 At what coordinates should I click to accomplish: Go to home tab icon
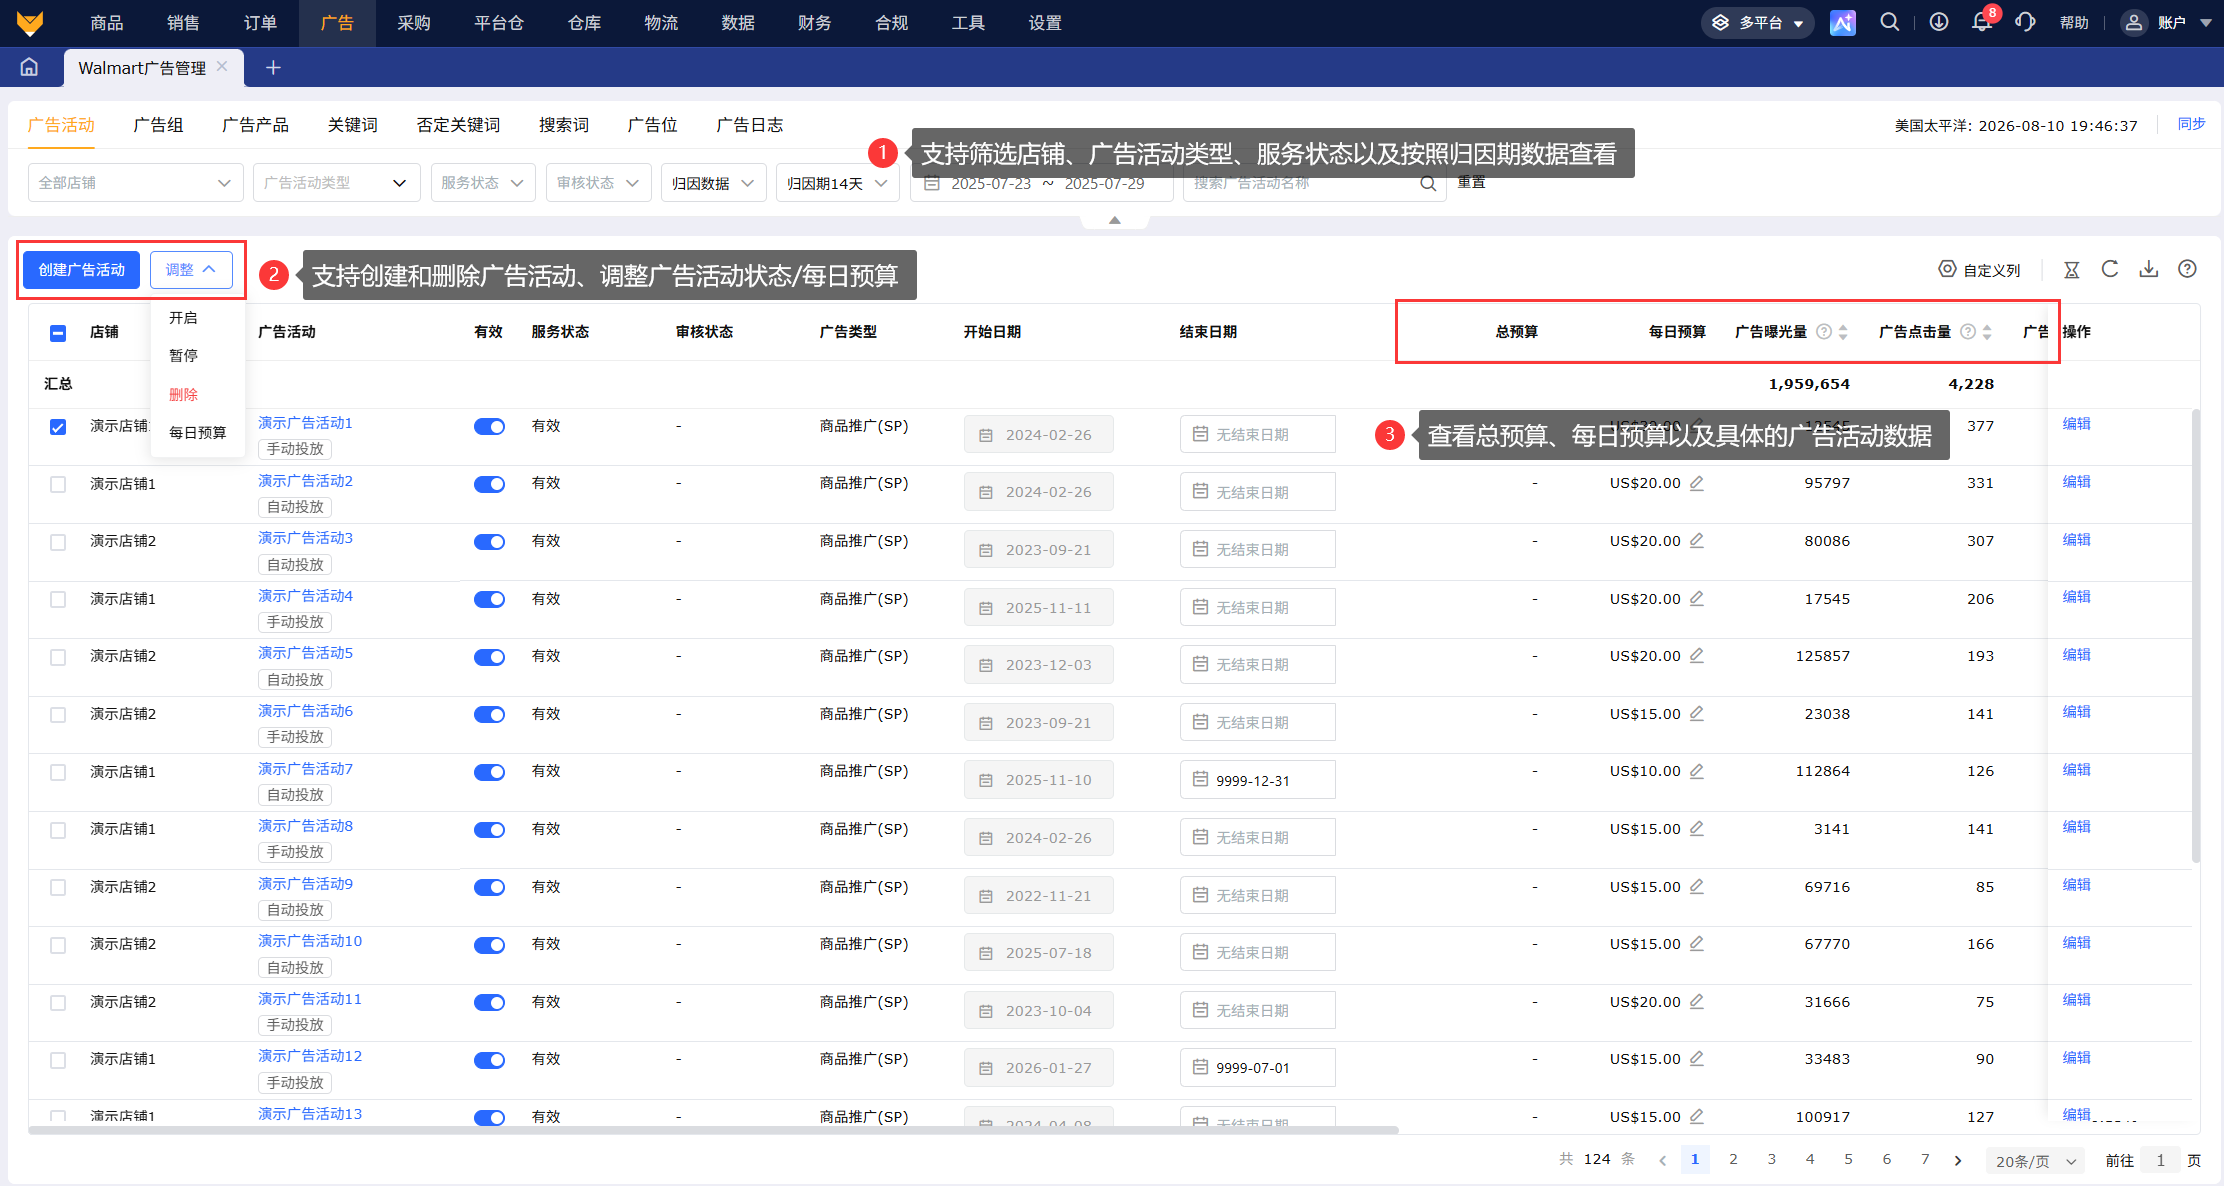(x=29, y=67)
